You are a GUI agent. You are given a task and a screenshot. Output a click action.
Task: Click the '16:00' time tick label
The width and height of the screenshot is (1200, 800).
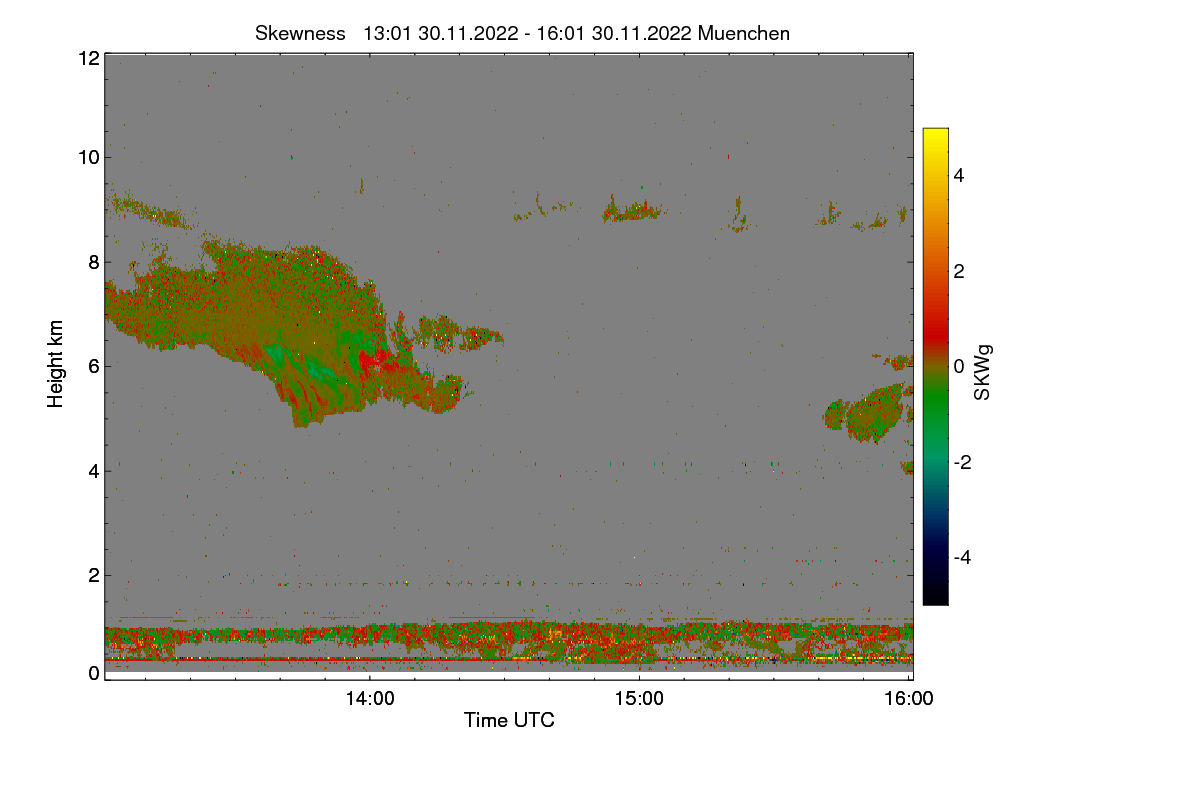point(909,699)
